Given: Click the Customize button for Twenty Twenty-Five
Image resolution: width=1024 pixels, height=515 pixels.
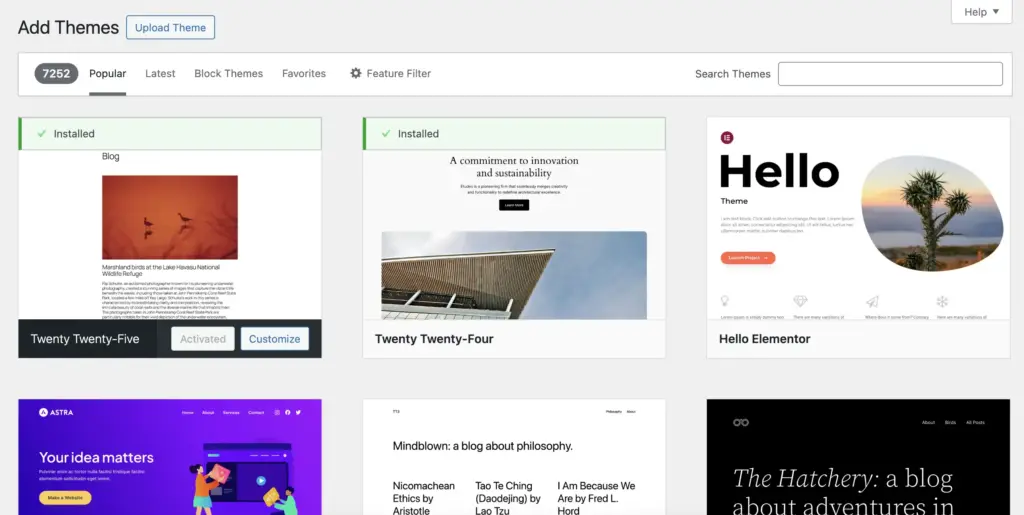Looking at the screenshot, I should 274,339.
